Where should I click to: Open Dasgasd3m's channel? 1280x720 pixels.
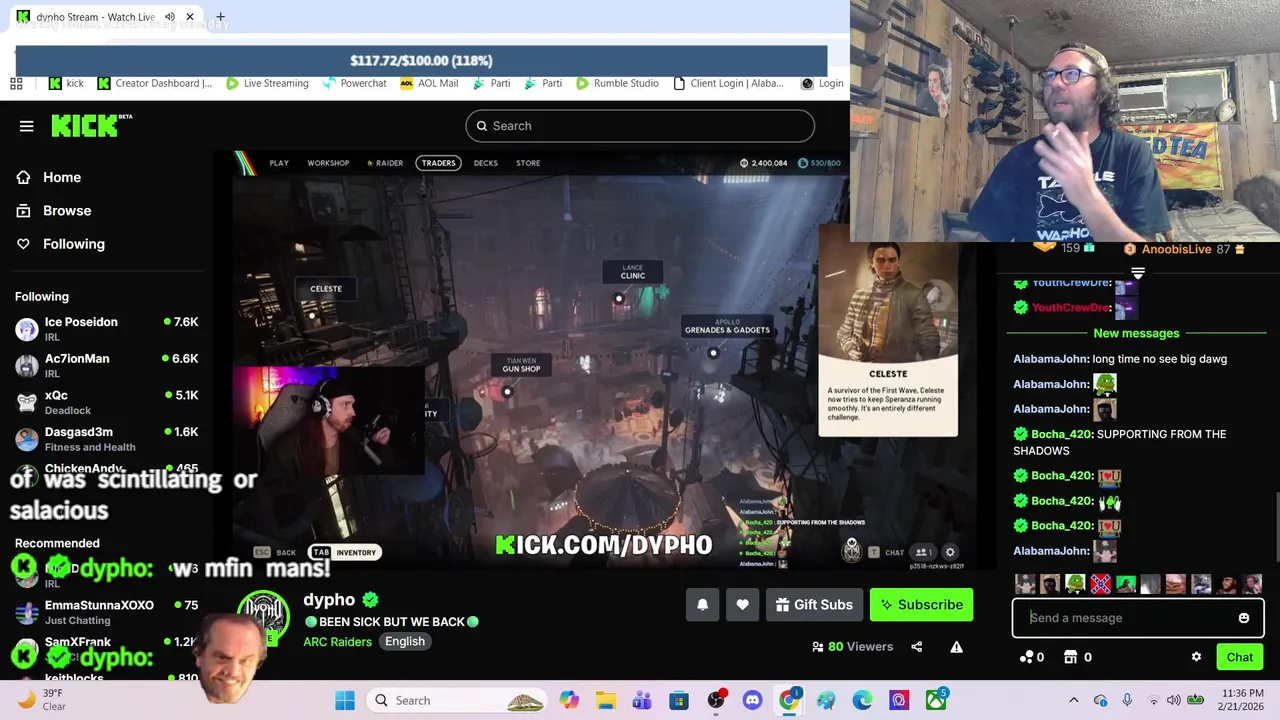pyautogui.click(x=106, y=439)
